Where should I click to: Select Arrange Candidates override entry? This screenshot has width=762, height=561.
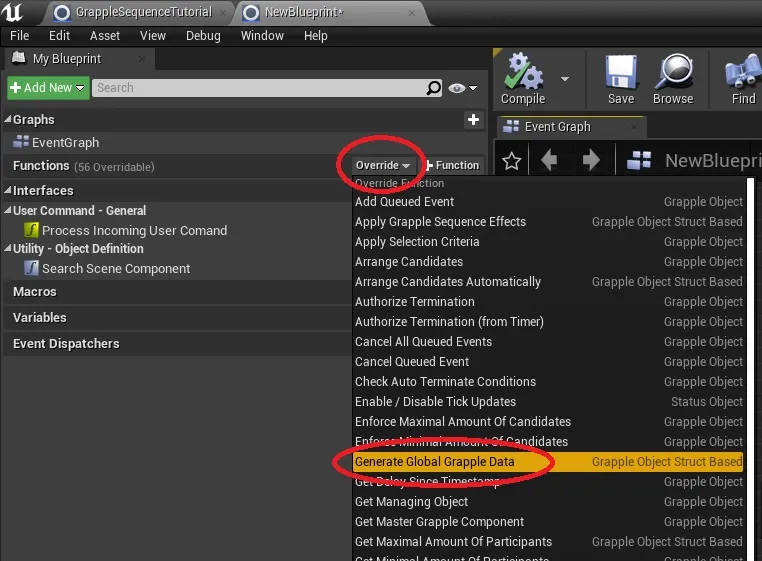[548, 262]
